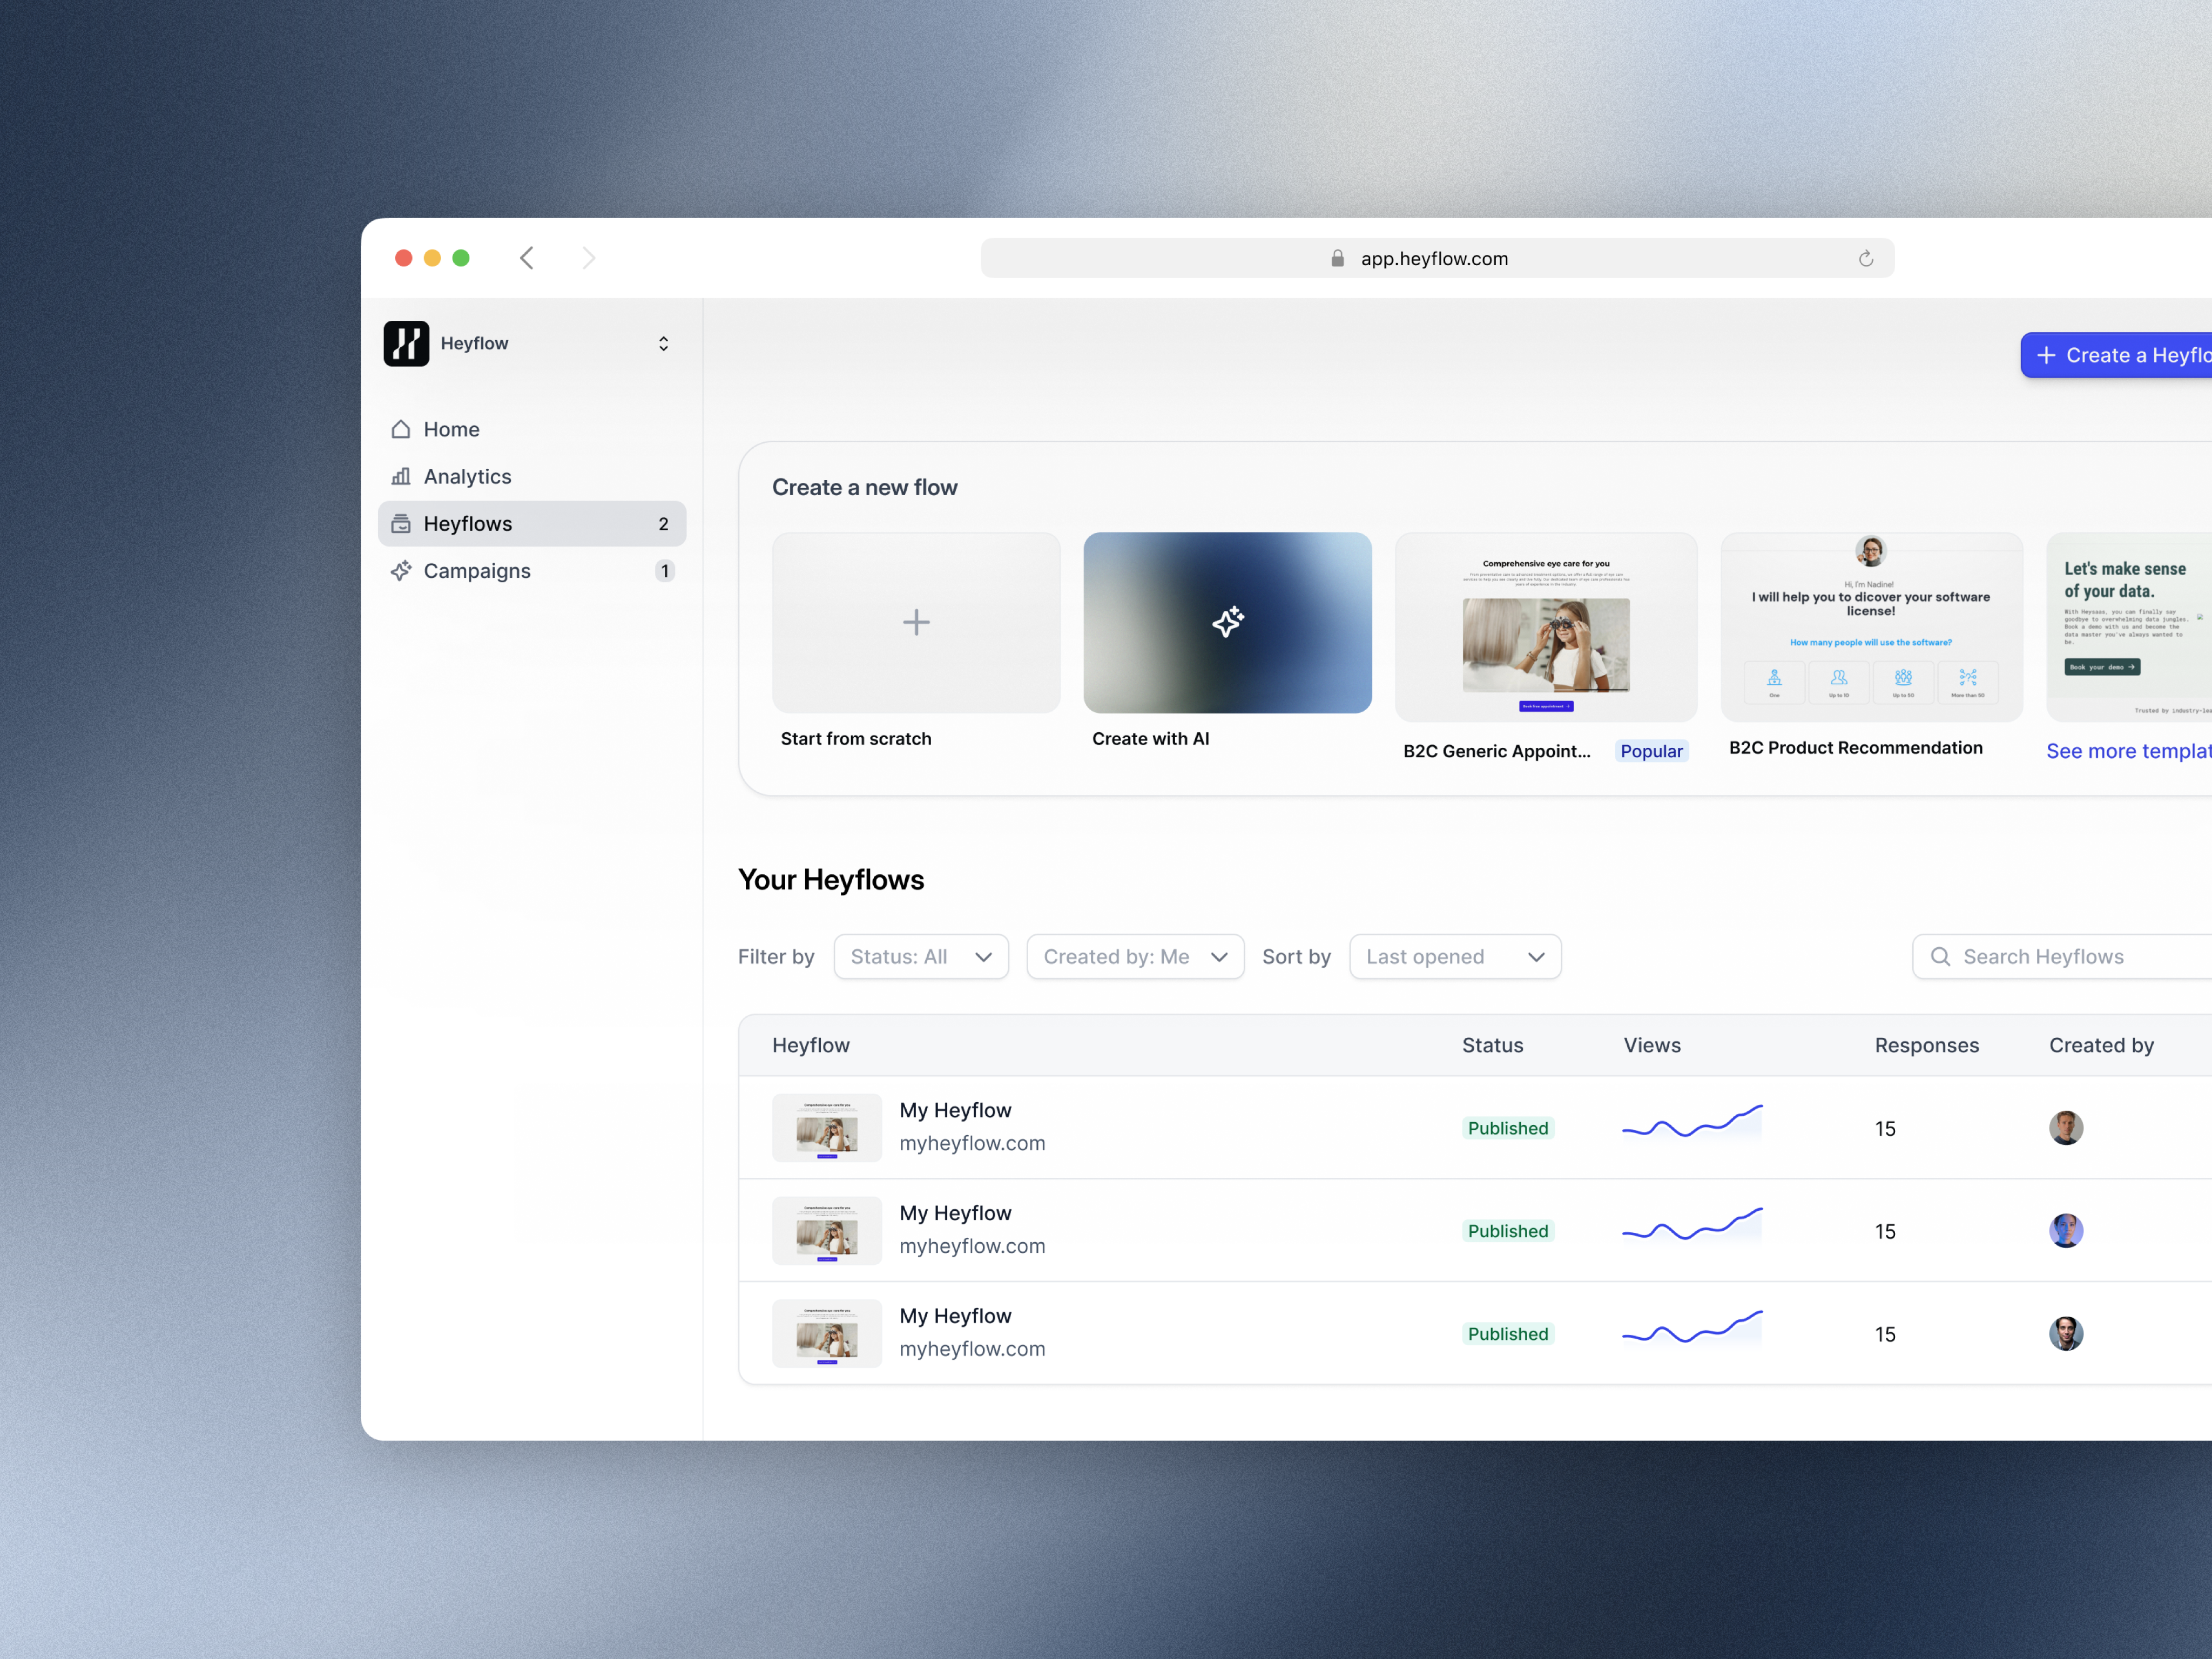Click the sparkle icon on Create with AI
Screen dimensions: 2212x1659
tap(1227, 622)
